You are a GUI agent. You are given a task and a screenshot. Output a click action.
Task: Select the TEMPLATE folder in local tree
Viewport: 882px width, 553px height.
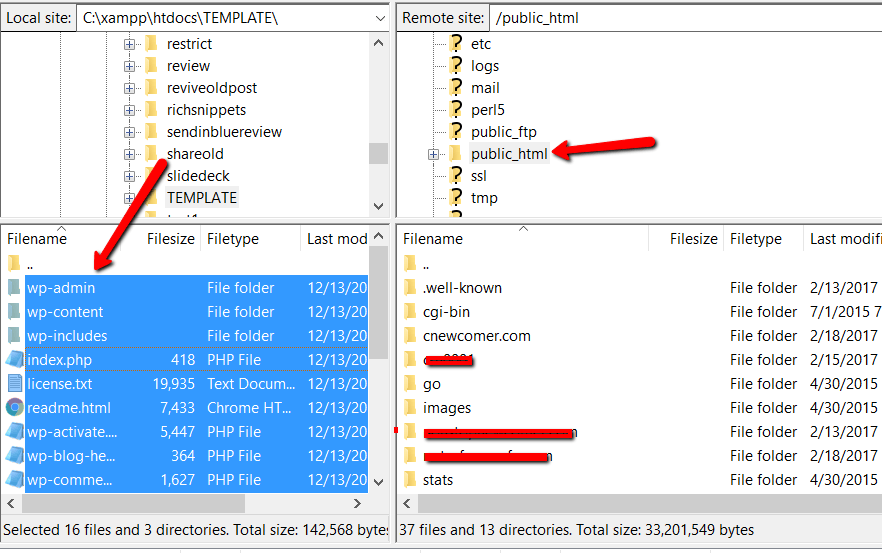tap(201, 198)
